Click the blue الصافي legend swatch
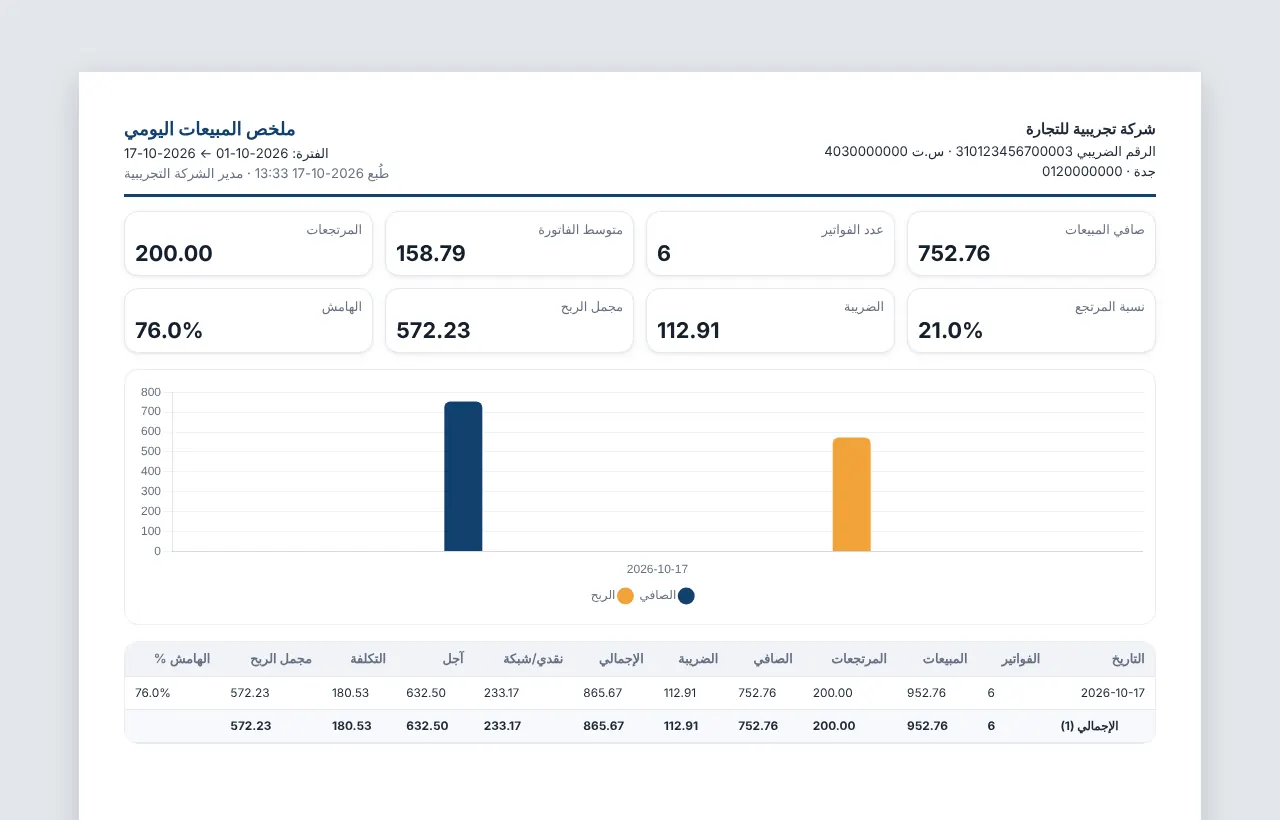The height and width of the screenshot is (820, 1280). pos(686,596)
